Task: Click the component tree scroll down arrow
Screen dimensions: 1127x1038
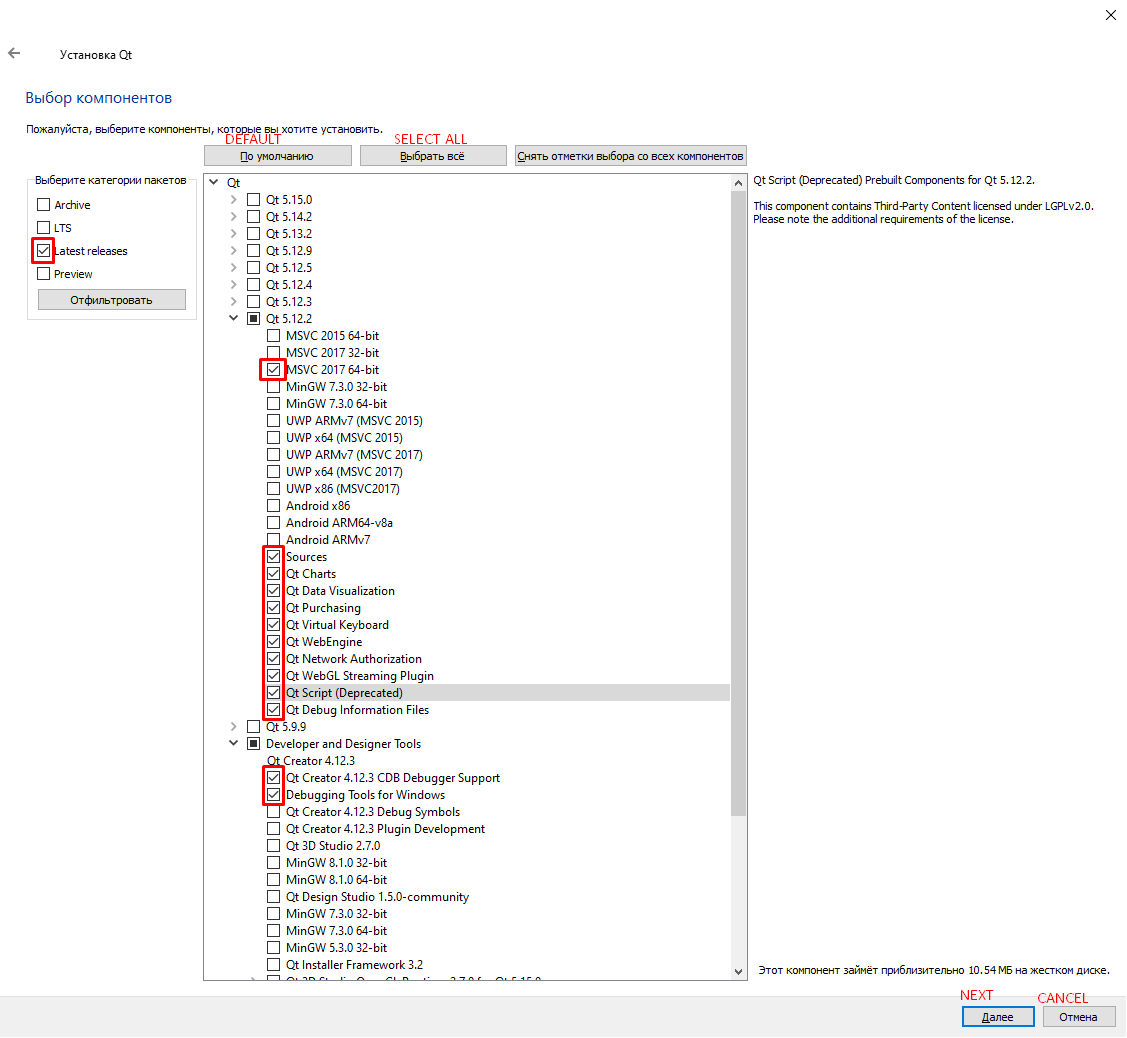Action: point(738,971)
